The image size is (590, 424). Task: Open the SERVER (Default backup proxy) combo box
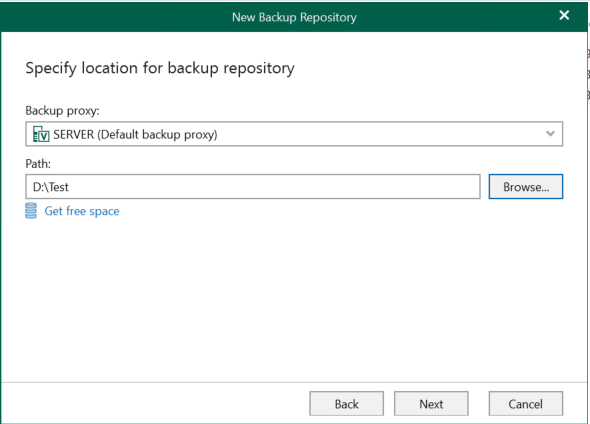coord(294,134)
